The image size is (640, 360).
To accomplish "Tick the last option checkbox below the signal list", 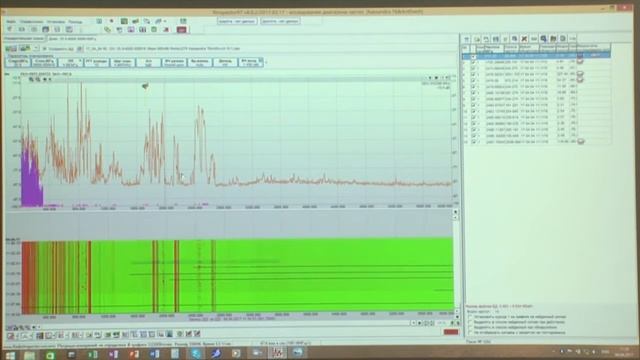I will (x=470, y=333).
